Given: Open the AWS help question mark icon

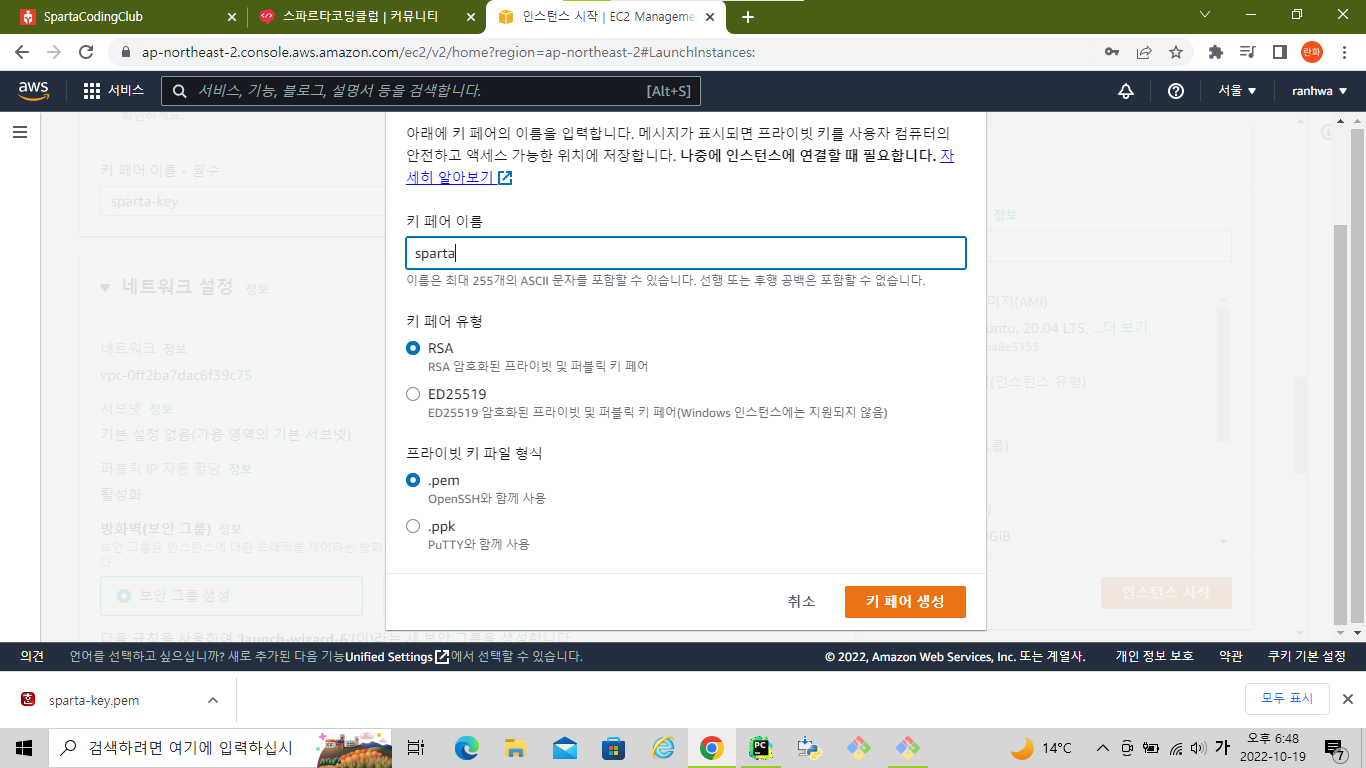Looking at the screenshot, I should click(1176, 91).
